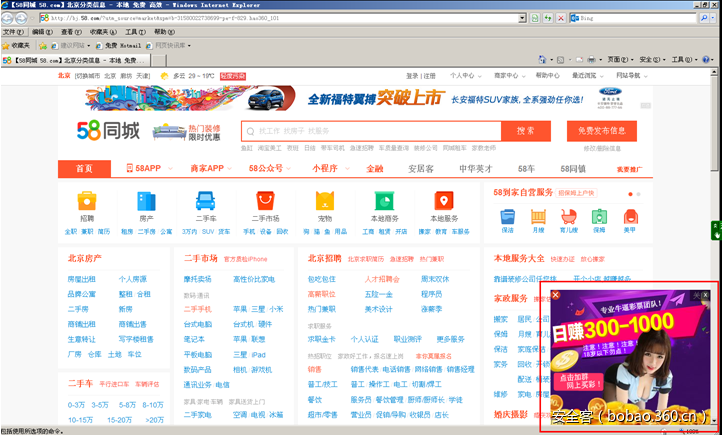
Task: Click the 宠物 pets category icon
Action: (x=325, y=201)
